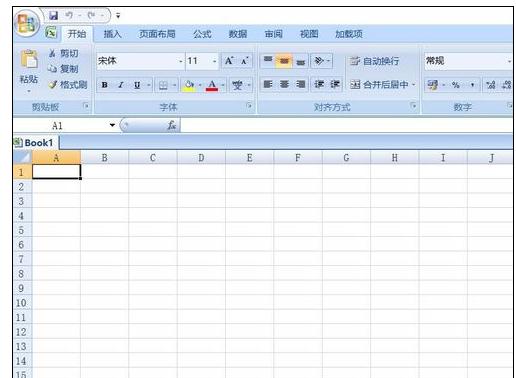Expand borders dropdown arrow
The height and width of the screenshot is (378, 516).
174,85
